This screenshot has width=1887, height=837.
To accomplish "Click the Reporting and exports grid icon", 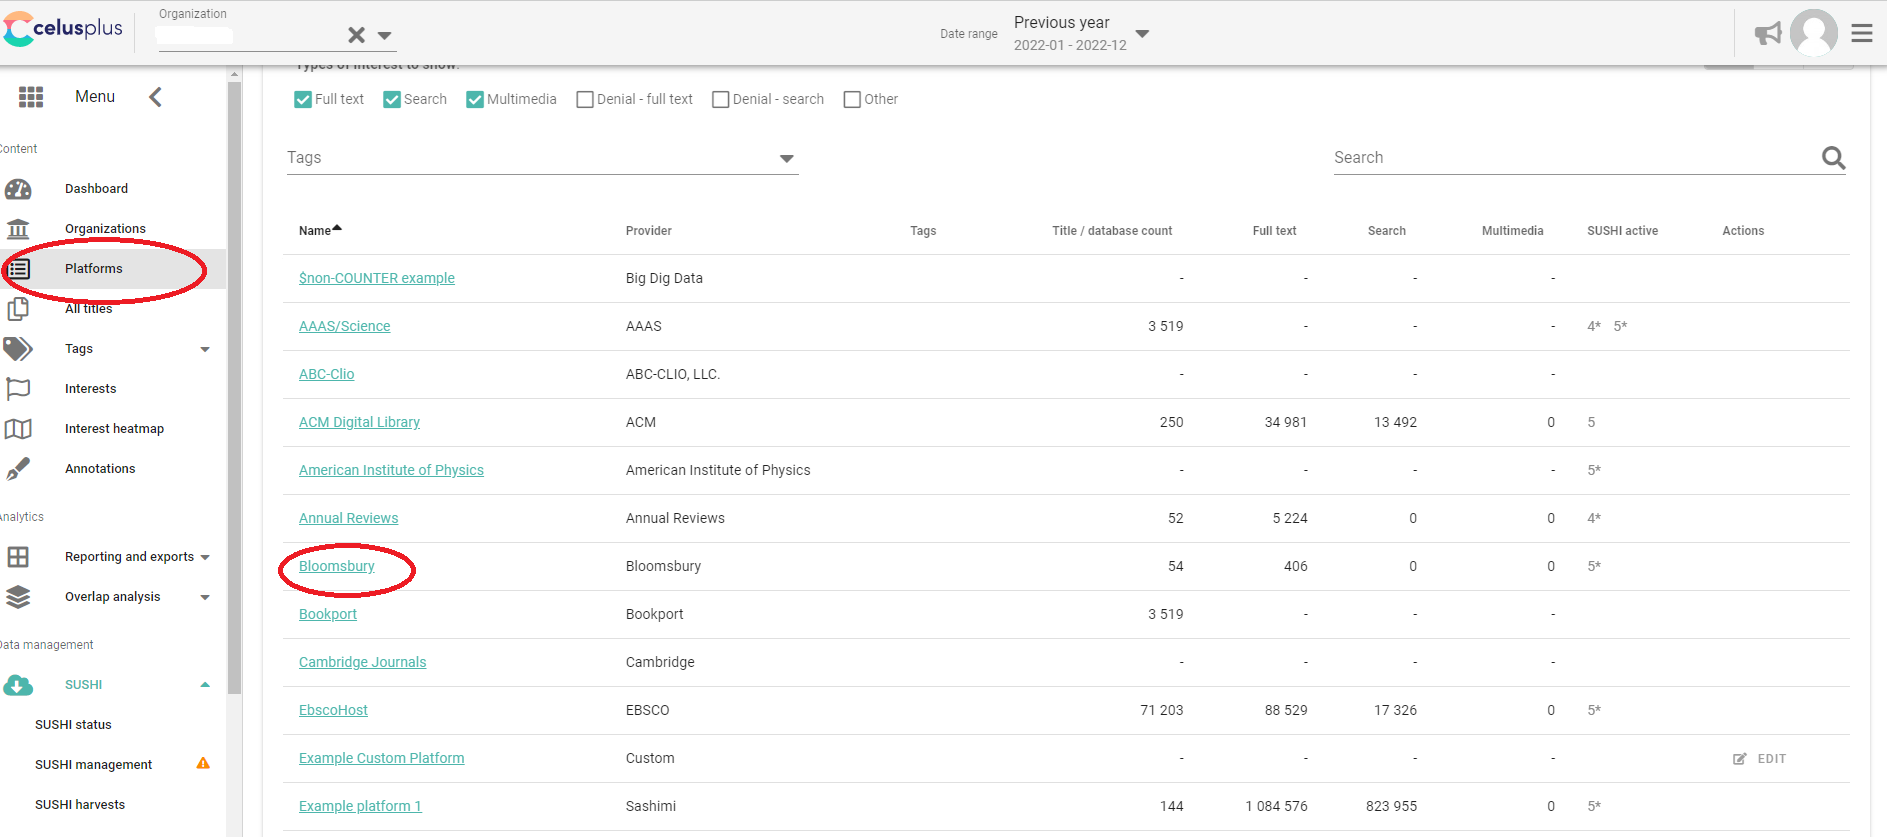I will pos(18,557).
